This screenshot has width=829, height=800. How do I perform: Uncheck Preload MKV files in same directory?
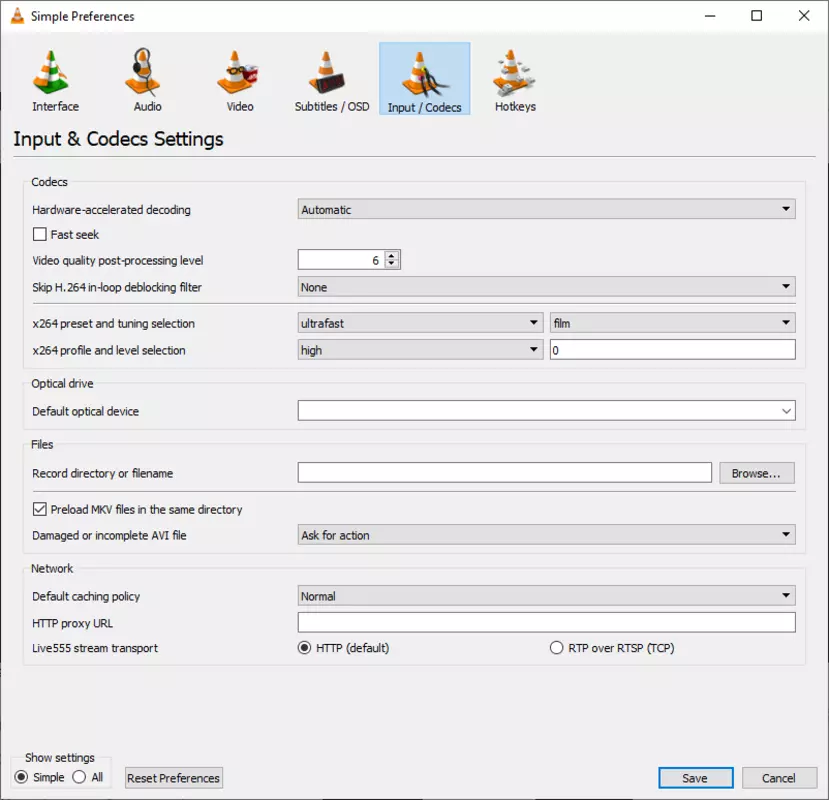[x=40, y=509]
